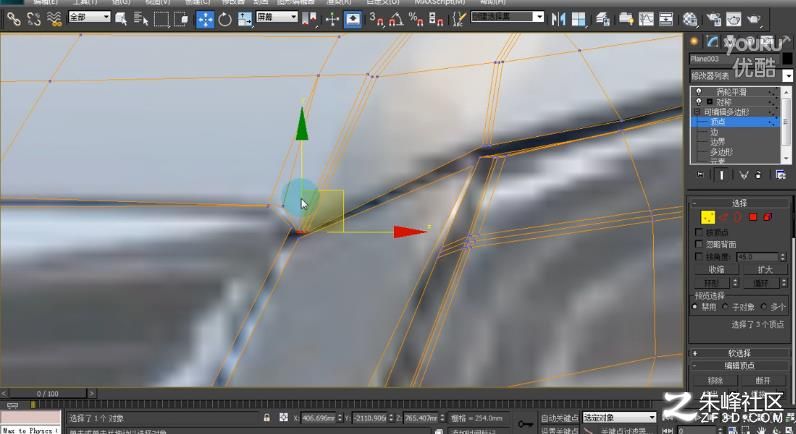Screen dimensions: 796x434
Task: Select the 多个 preview radio button
Action: coord(765,307)
